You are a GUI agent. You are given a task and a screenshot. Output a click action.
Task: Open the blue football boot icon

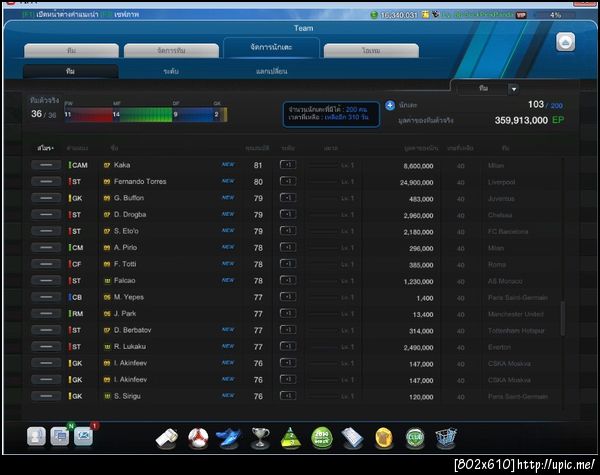pyautogui.click(x=229, y=438)
